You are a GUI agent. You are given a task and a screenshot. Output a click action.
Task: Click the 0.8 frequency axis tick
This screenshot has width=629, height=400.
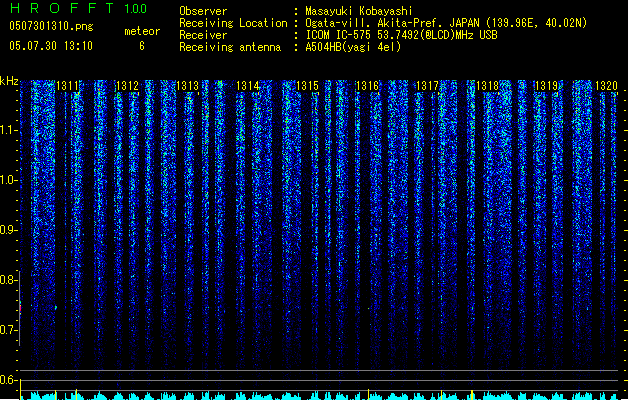pos(8,280)
